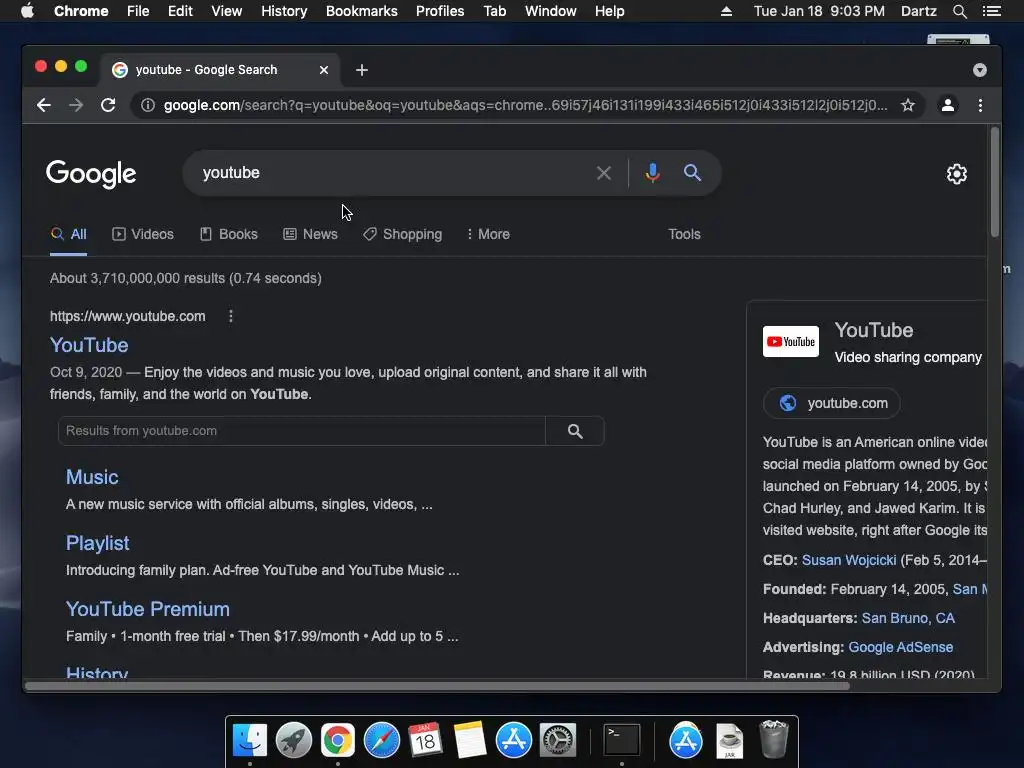The width and height of the screenshot is (1024, 768).
Task: Click the search button in youtube.com sitelinks box
Action: (x=575, y=431)
